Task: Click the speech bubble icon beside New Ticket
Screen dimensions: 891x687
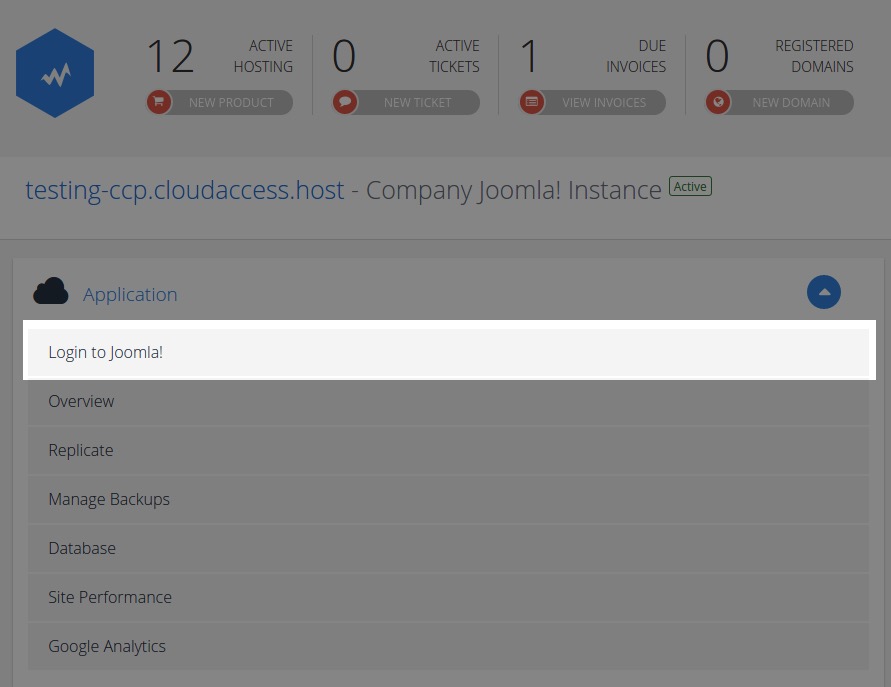Action: coord(345,102)
